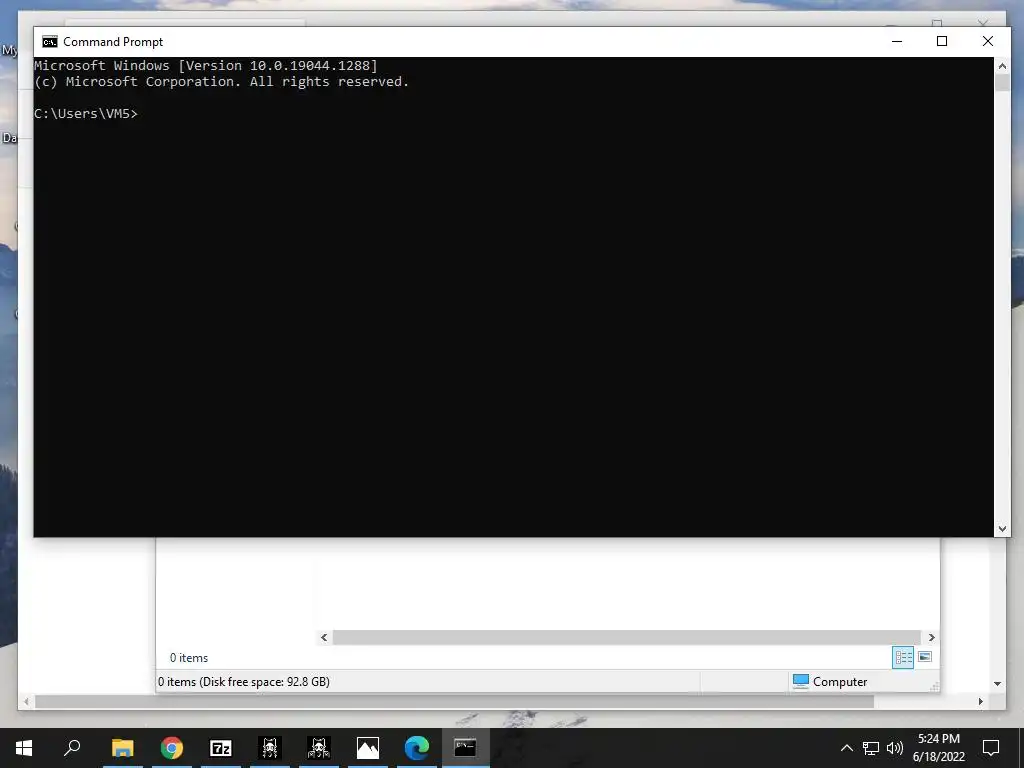Launch Google Chrome from the taskbar

172,748
